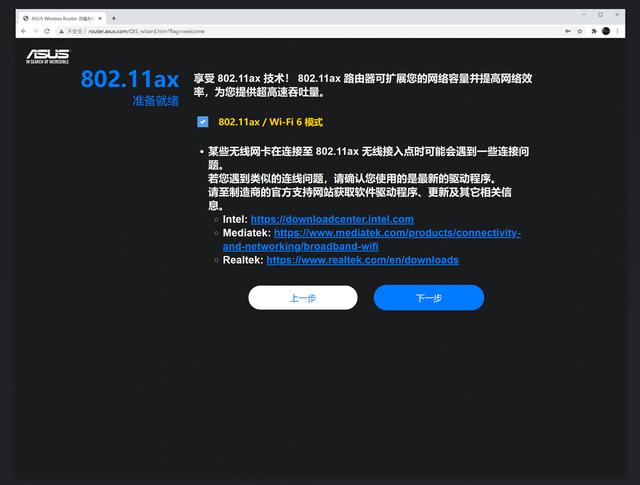
Task: Click the browser forward arrow
Action: point(35,31)
